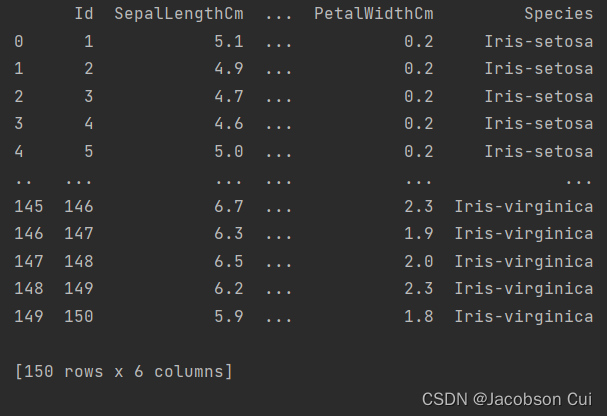Click Iris-virginica in row 149
This screenshot has width=607, height=416.
tap(524, 317)
